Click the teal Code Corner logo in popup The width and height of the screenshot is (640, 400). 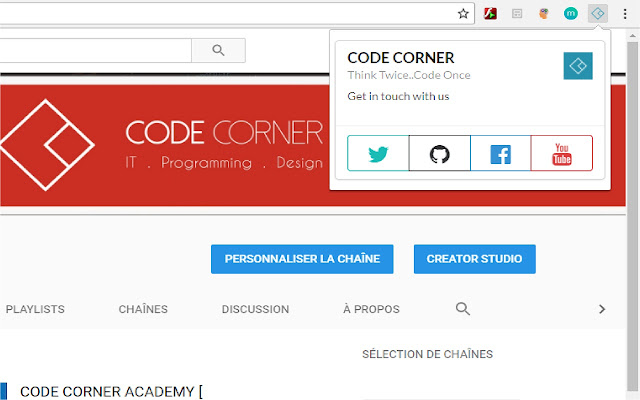click(x=578, y=66)
